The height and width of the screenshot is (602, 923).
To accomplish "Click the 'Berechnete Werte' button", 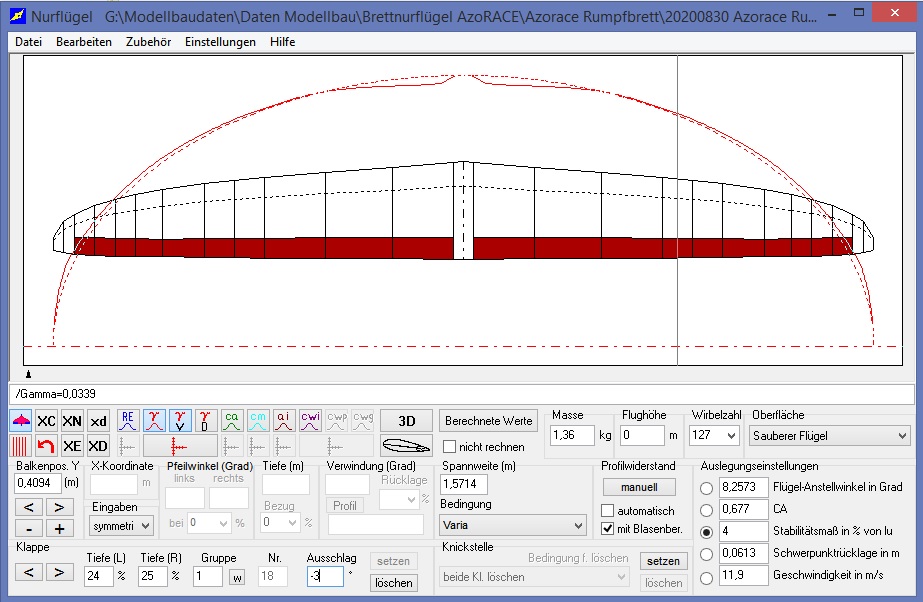I will 489,421.
